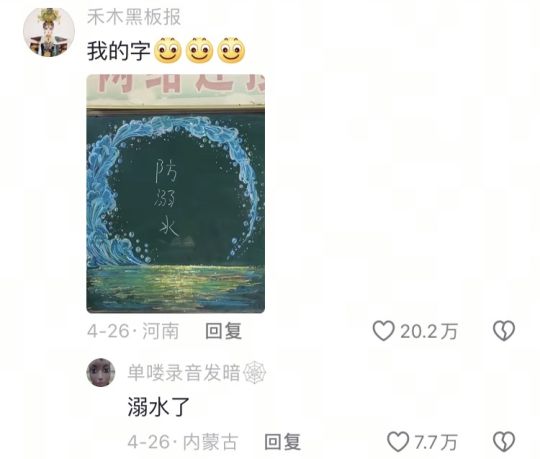Click the 7.7万 like count
Image resolution: width=540 pixels, height=459 pixels.
tap(436, 442)
